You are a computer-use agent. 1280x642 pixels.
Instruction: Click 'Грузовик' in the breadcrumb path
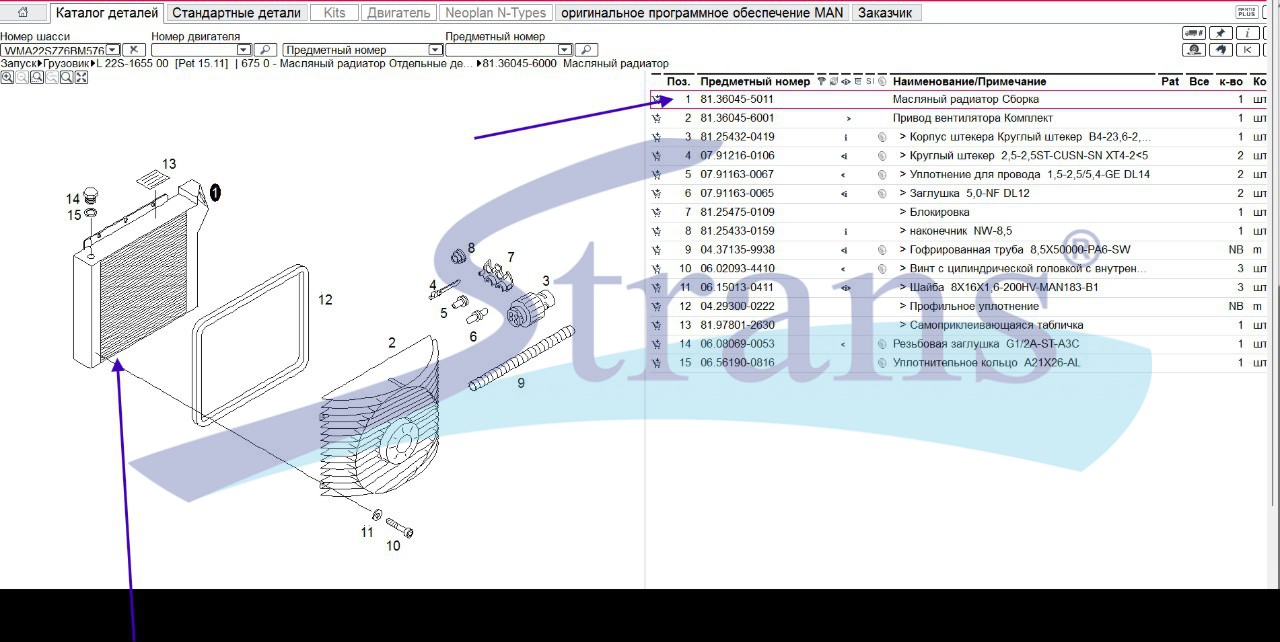point(66,64)
